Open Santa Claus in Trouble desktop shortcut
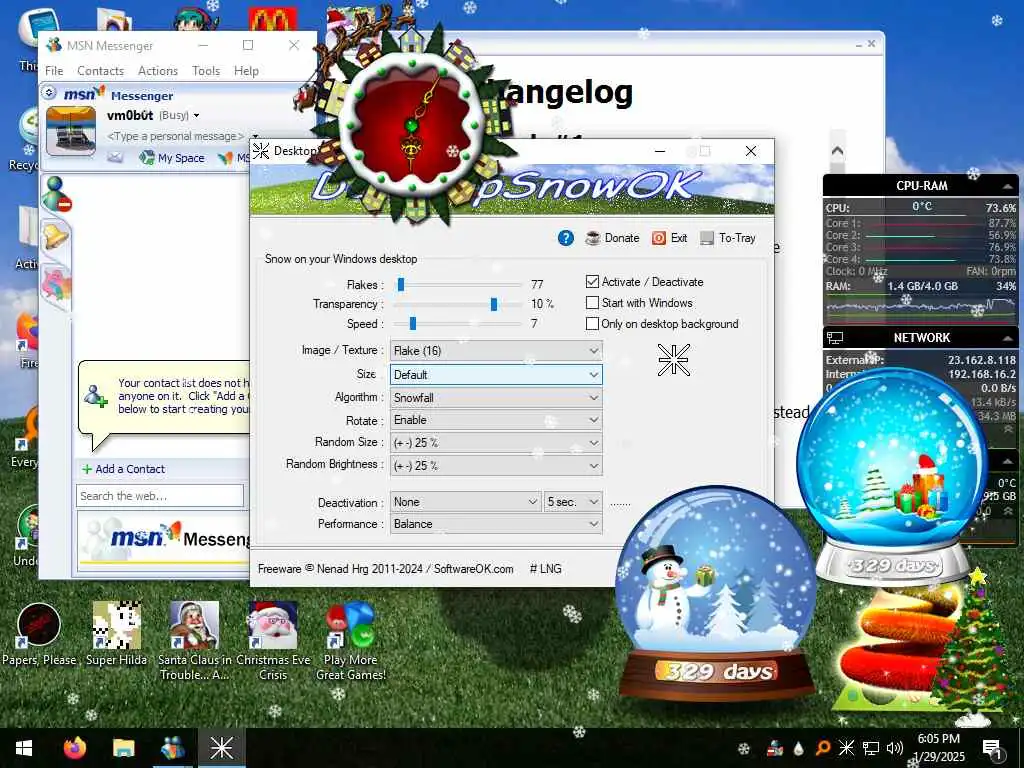Image resolution: width=1024 pixels, height=768 pixels. [195, 641]
